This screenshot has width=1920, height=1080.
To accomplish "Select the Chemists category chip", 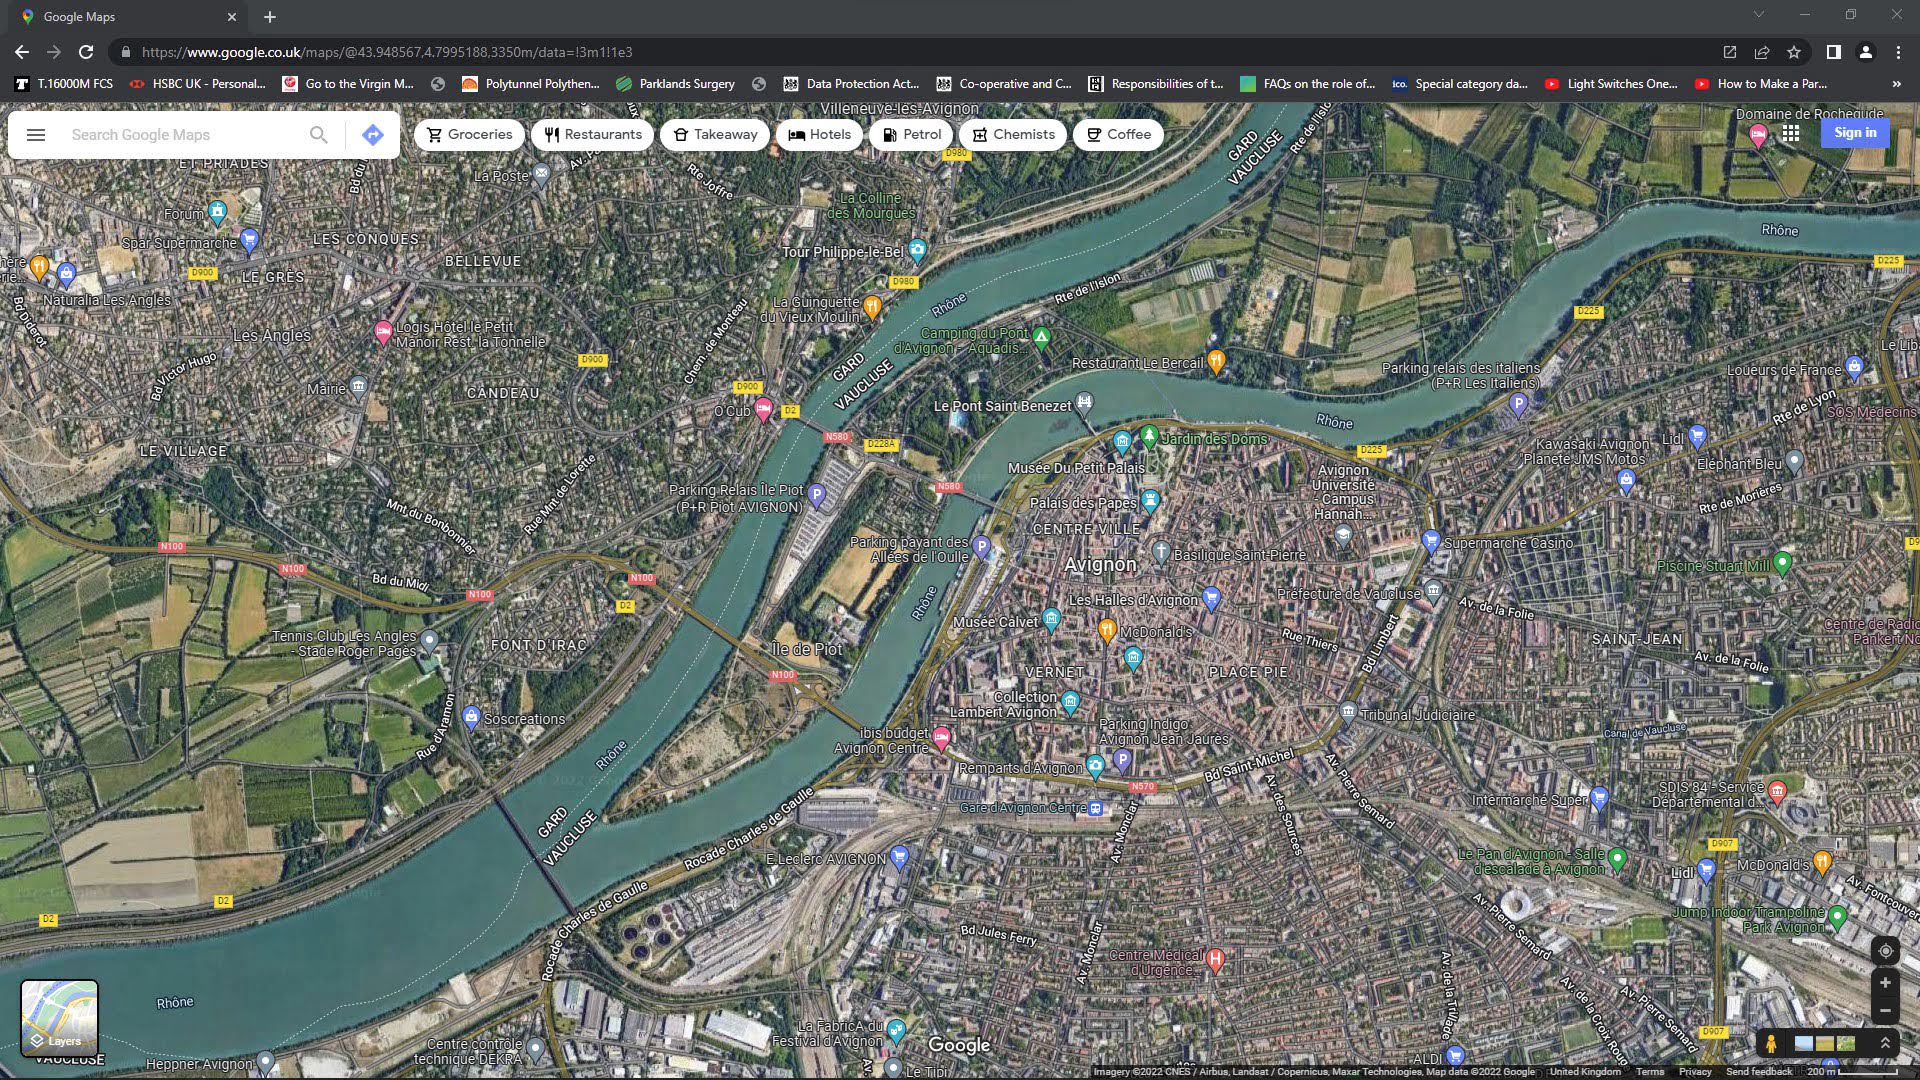I will click(x=1013, y=135).
